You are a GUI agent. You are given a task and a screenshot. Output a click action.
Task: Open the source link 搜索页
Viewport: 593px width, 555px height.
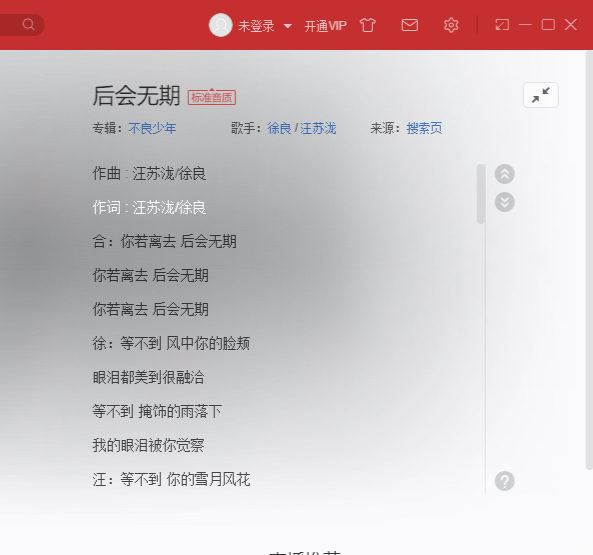tap(424, 129)
